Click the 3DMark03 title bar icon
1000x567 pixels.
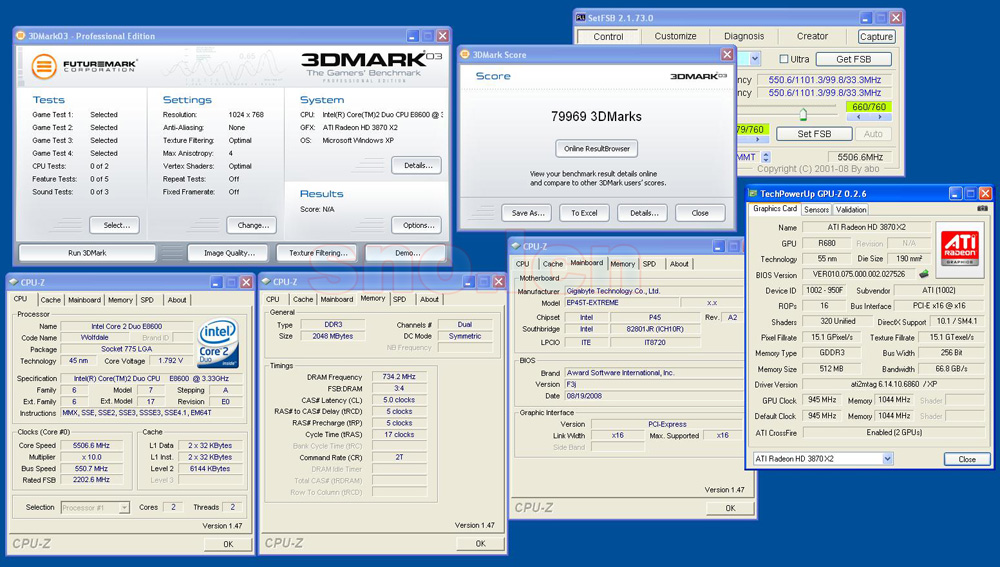pyautogui.click(x=20, y=36)
